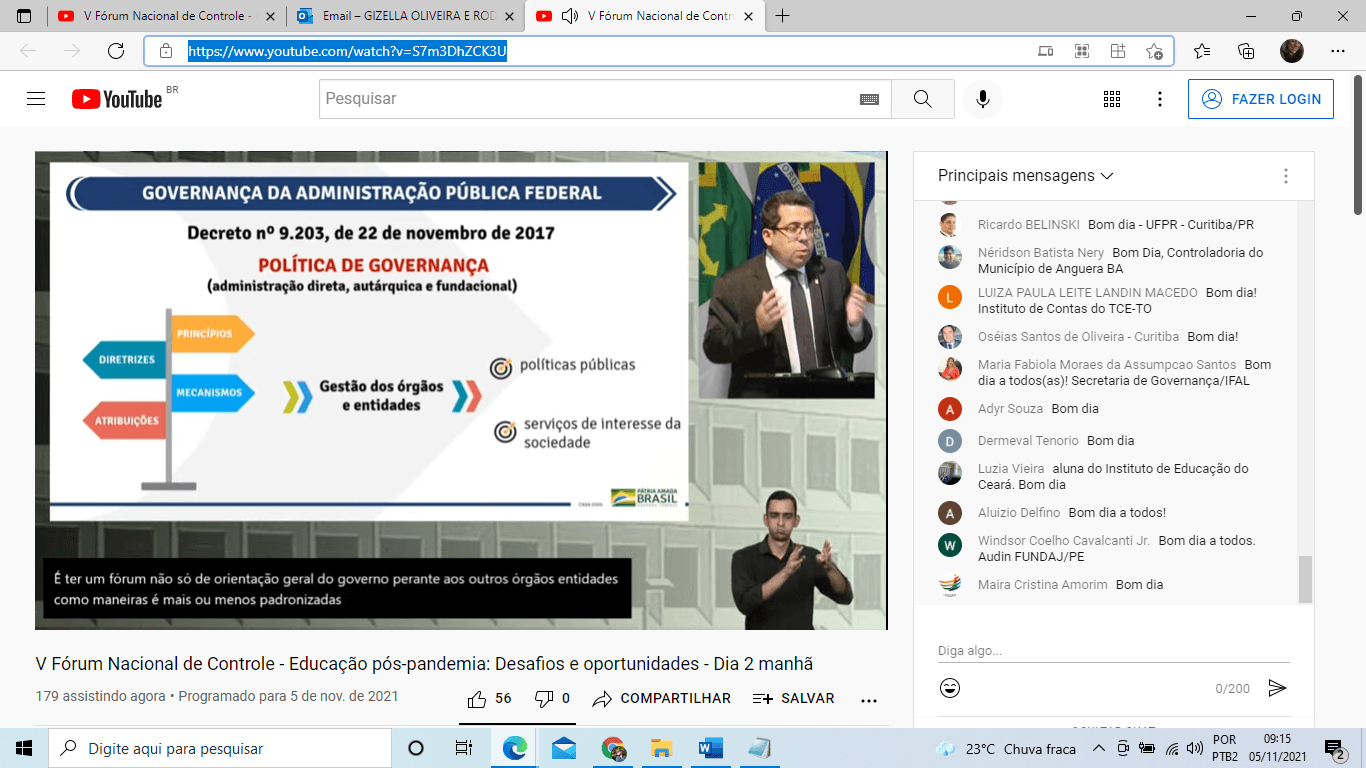Open the on-screen keyboard in search box
1366x768 pixels.
(869, 99)
